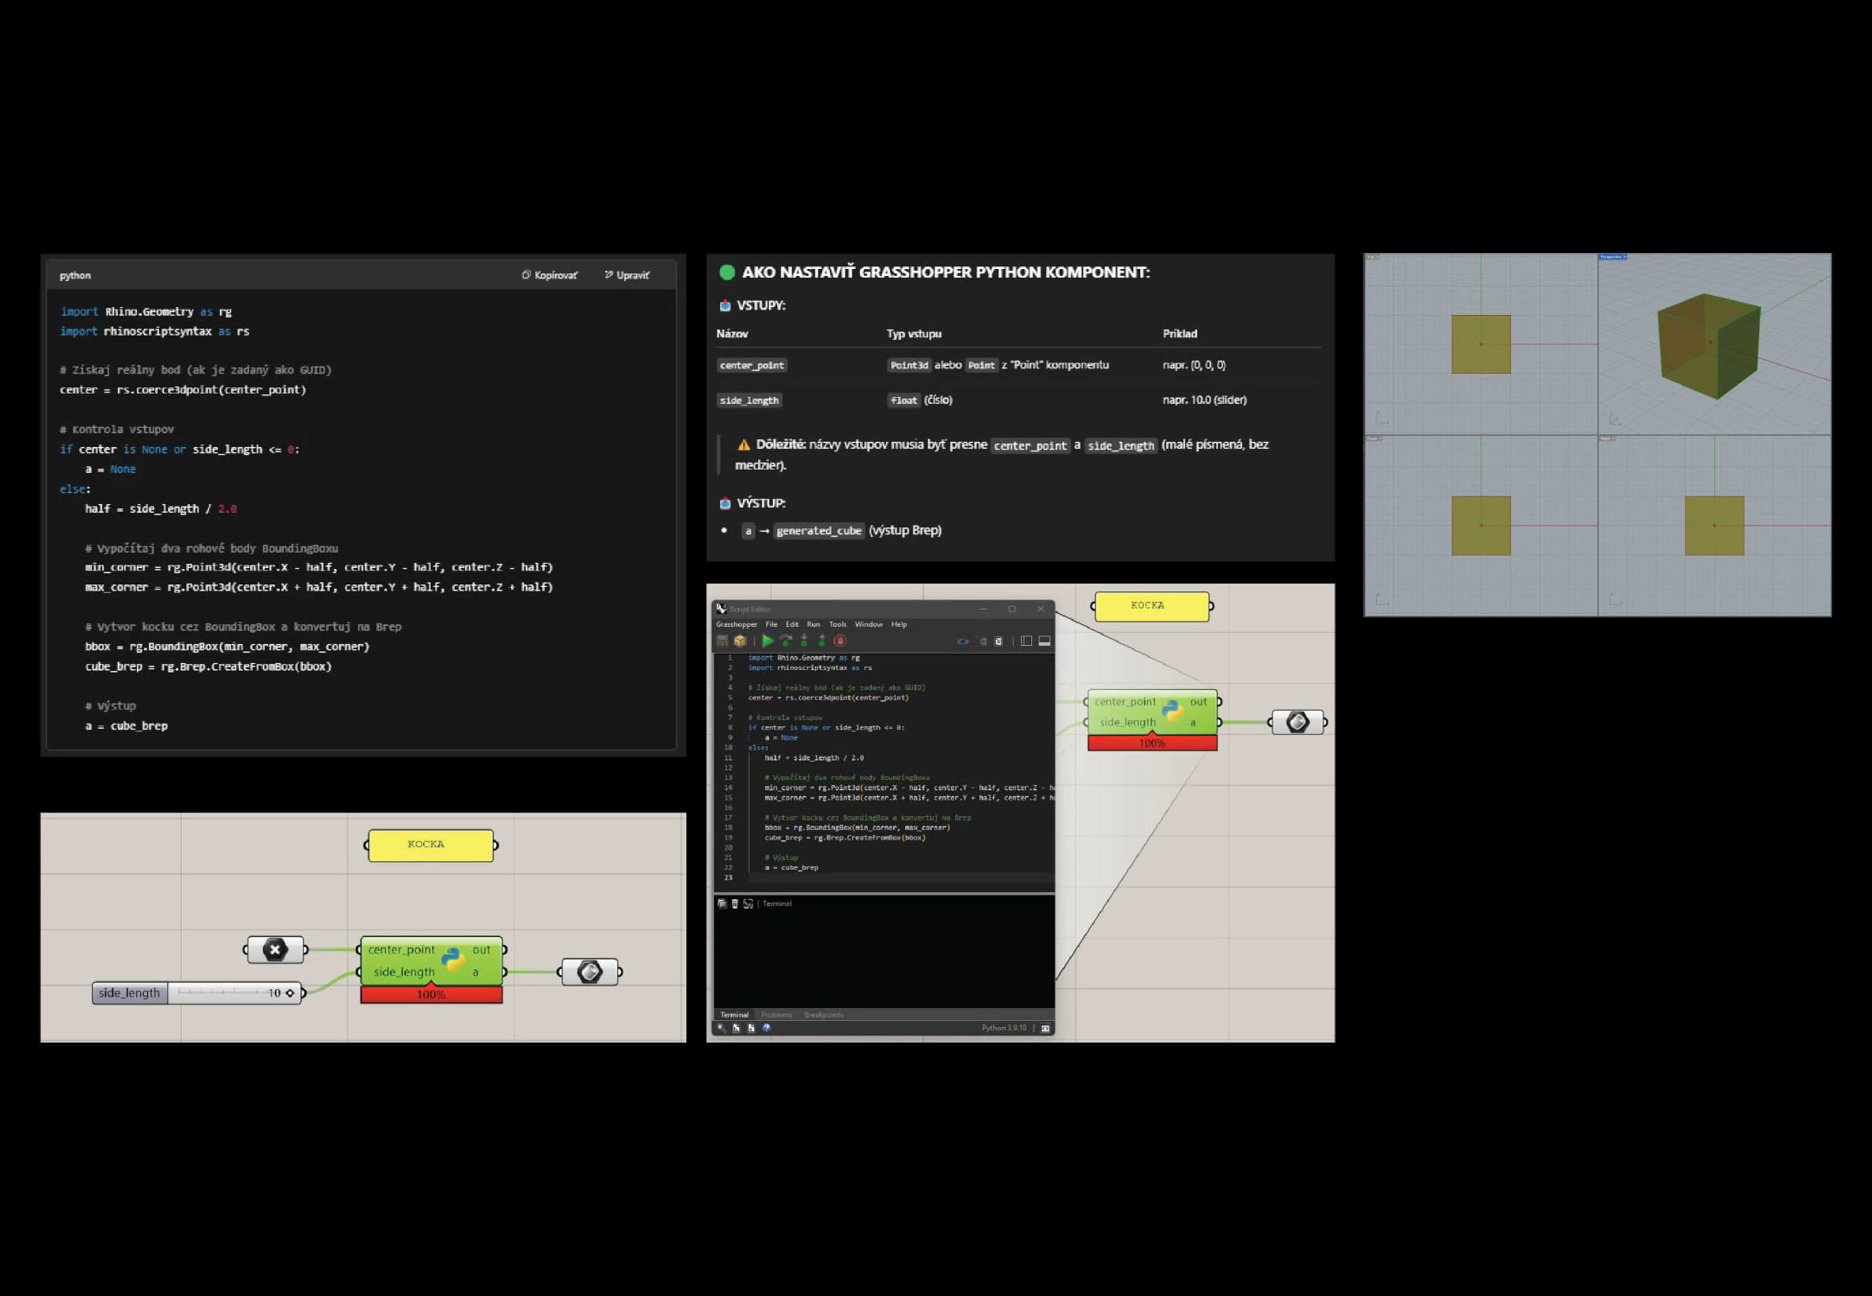Open the Run menu
Screen dimensions: 1872x1296
click(x=813, y=624)
